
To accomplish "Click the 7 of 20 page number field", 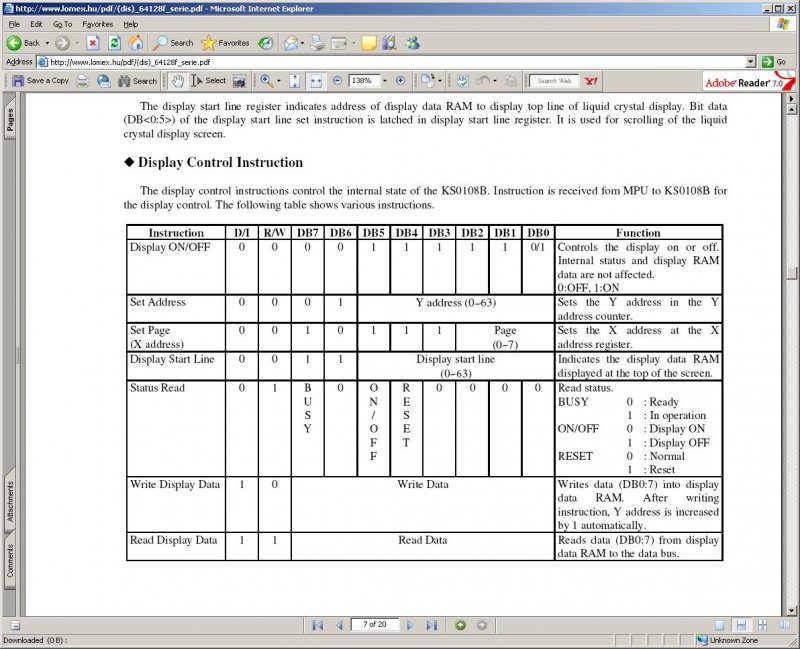I will point(375,625).
